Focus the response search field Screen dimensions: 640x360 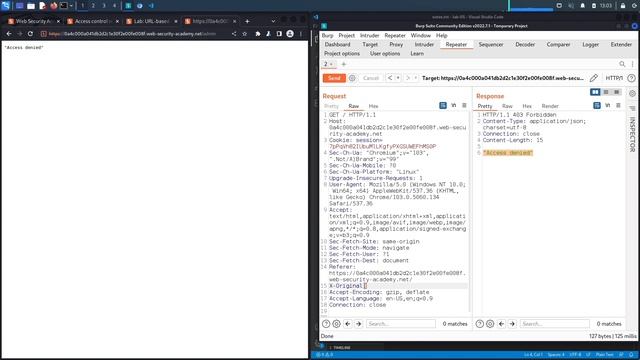pos(555,324)
